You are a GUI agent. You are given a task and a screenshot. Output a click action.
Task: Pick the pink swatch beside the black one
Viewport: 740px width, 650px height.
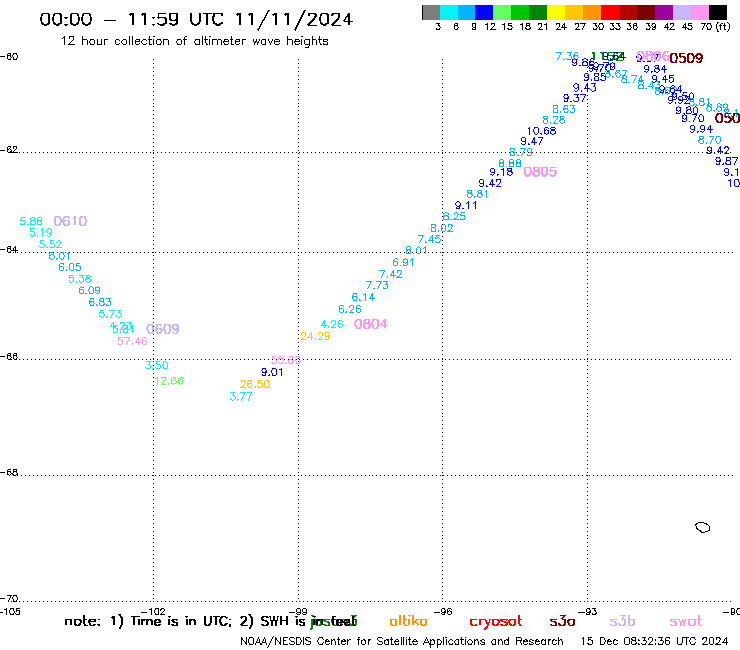(x=700, y=12)
